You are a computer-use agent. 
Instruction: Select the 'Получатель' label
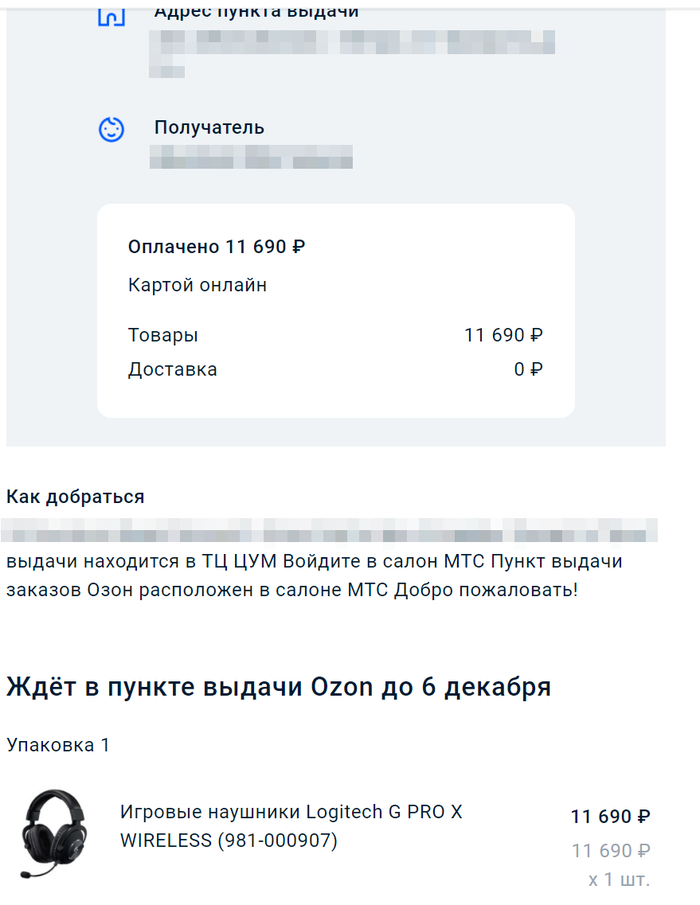click(x=209, y=128)
